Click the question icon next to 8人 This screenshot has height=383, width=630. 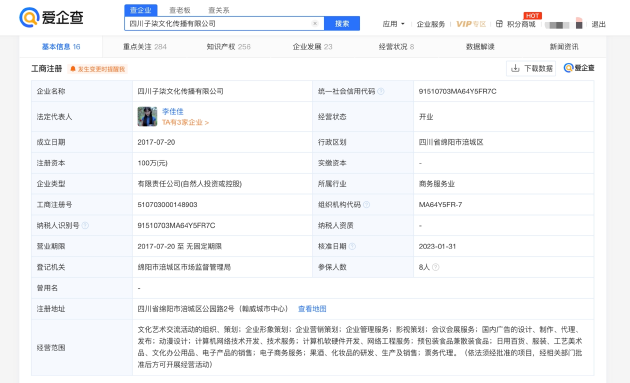tap(436, 267)
